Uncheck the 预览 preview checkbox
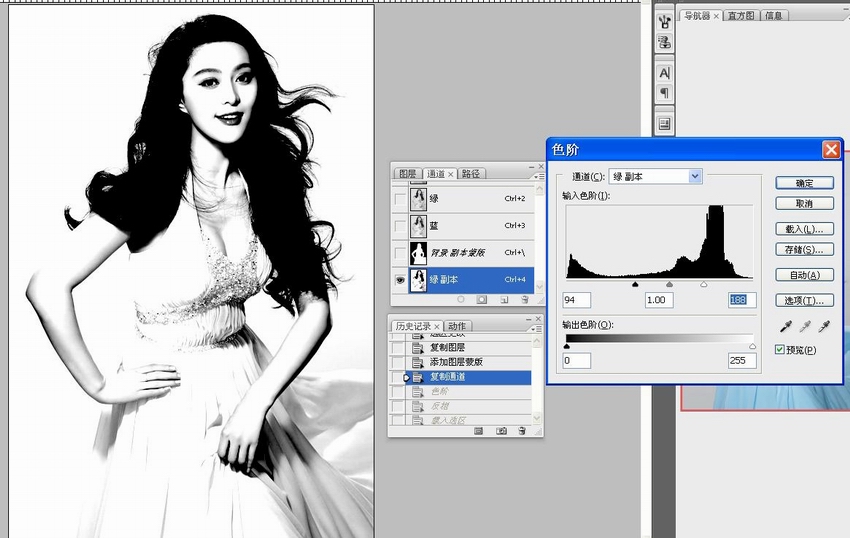This screenshot has height=538, width=850. click(780, 350)
